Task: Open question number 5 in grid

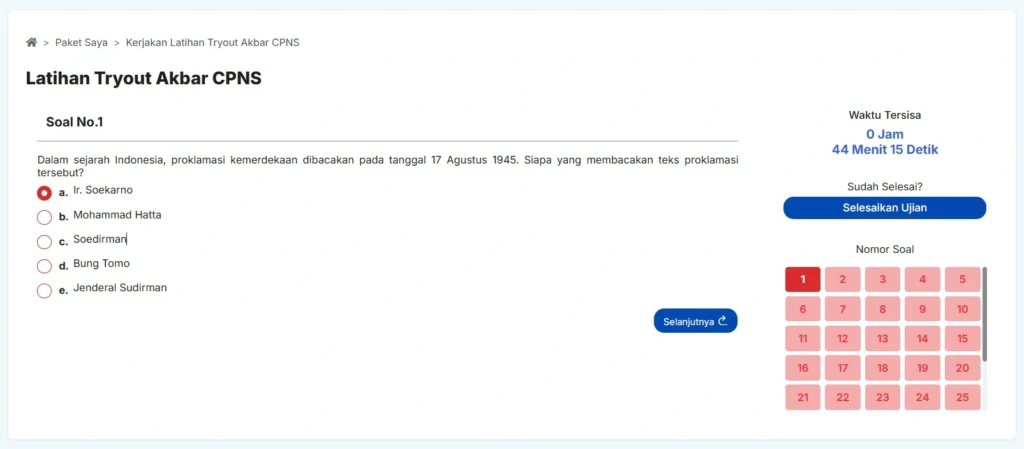Action: point(962,280)
